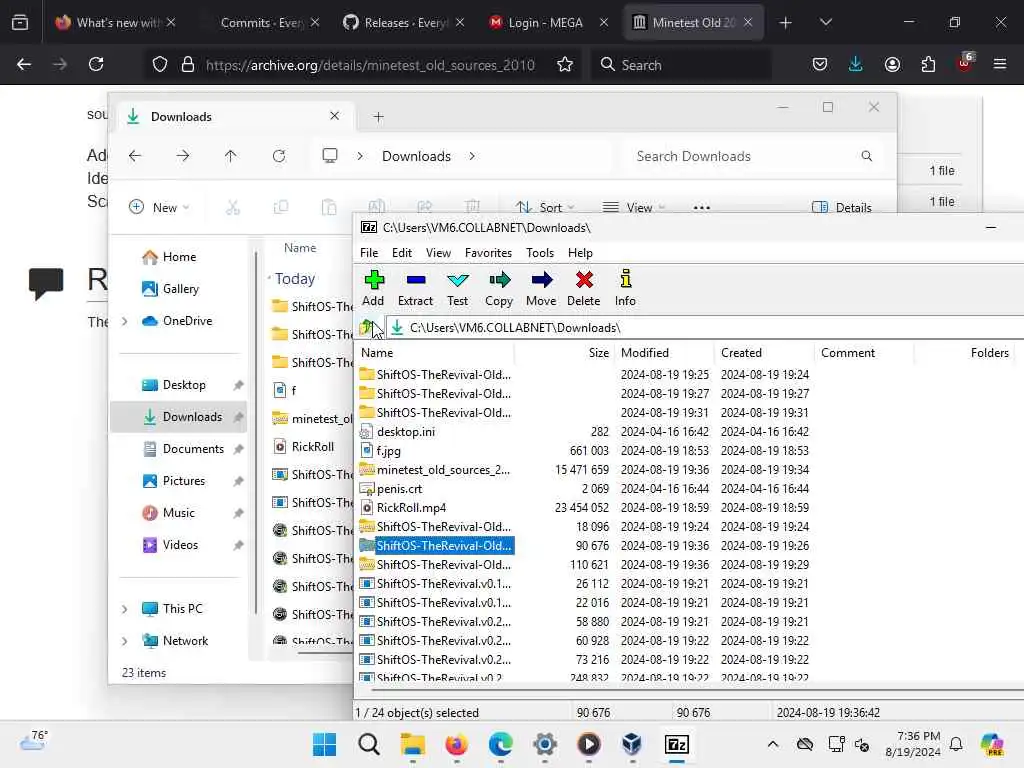Select f.jpg in 7-Zip file list
The height and width of the screenshot is (768, 1024).
(x=389, y=451)
